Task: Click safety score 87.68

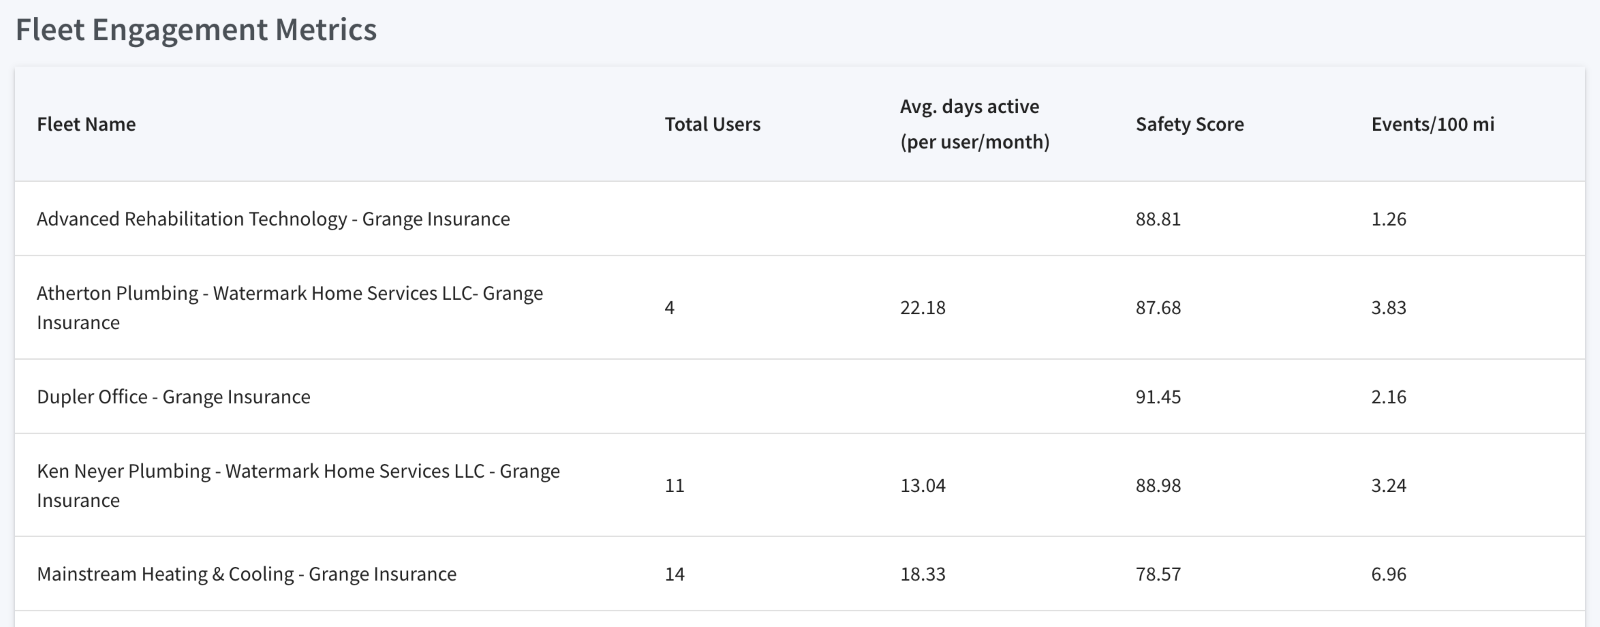Action: pyautogui.click(x=1158, y=308)
